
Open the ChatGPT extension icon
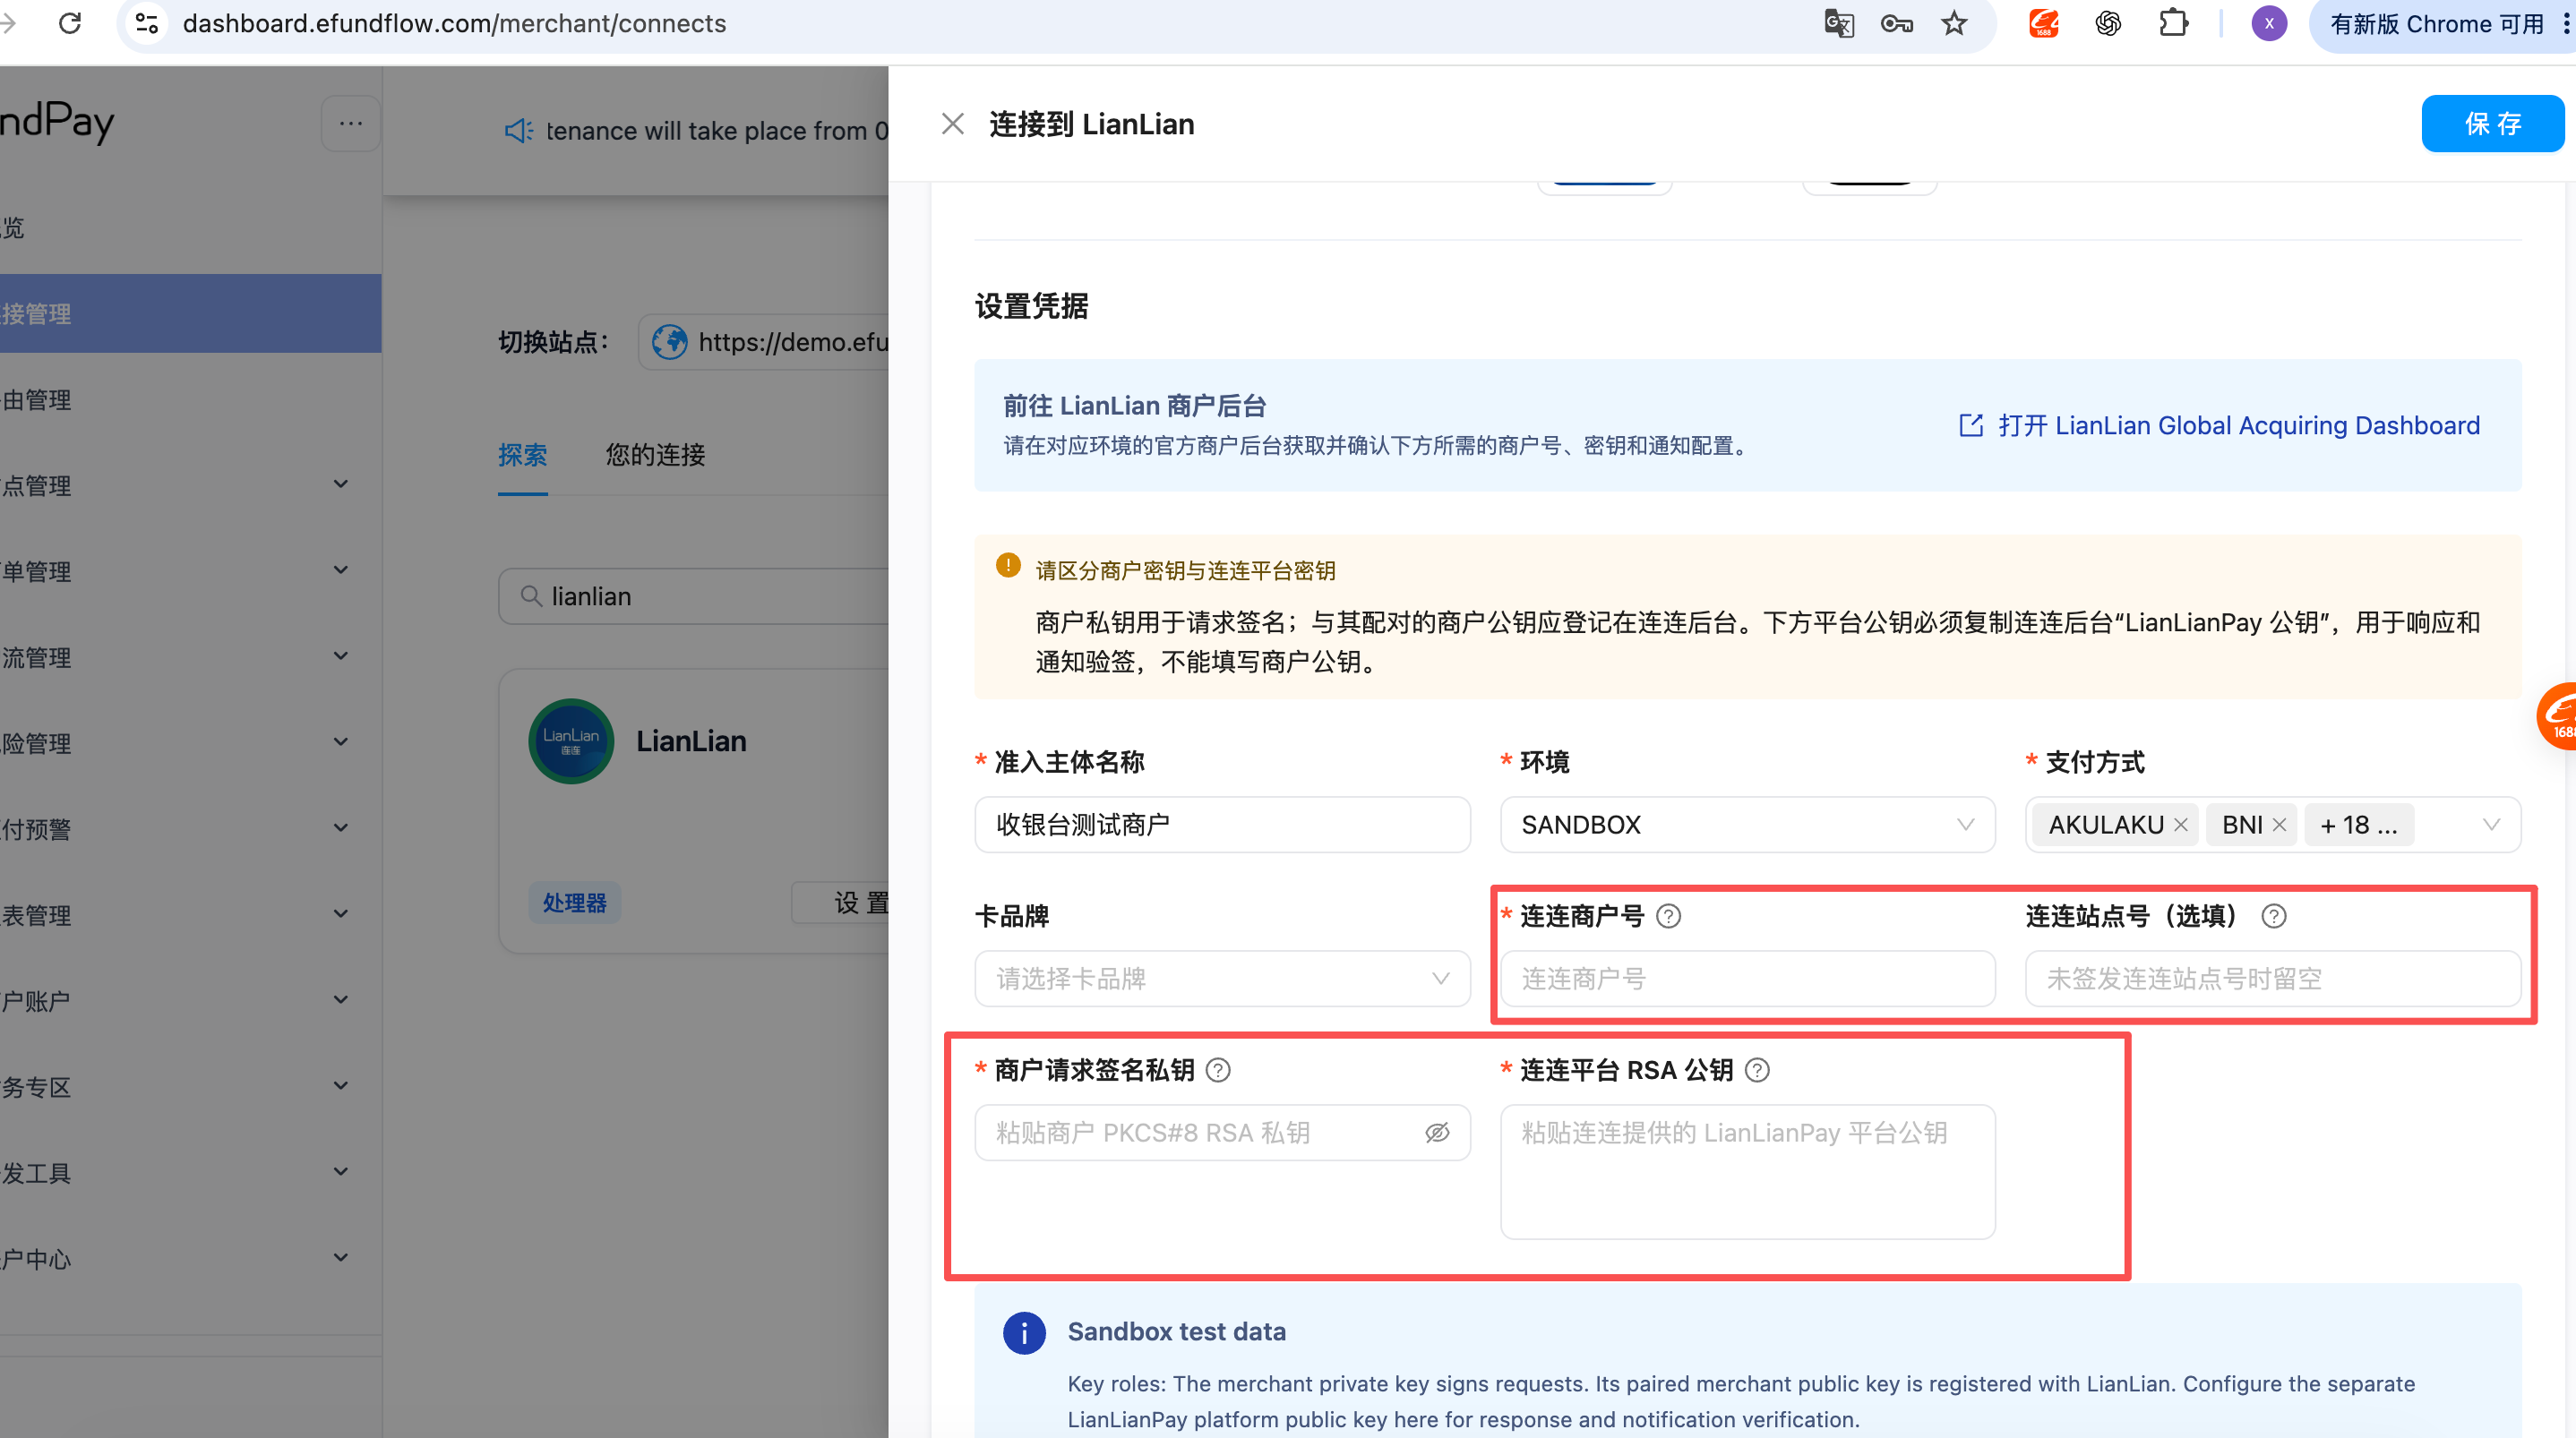tap(2108, 23)
